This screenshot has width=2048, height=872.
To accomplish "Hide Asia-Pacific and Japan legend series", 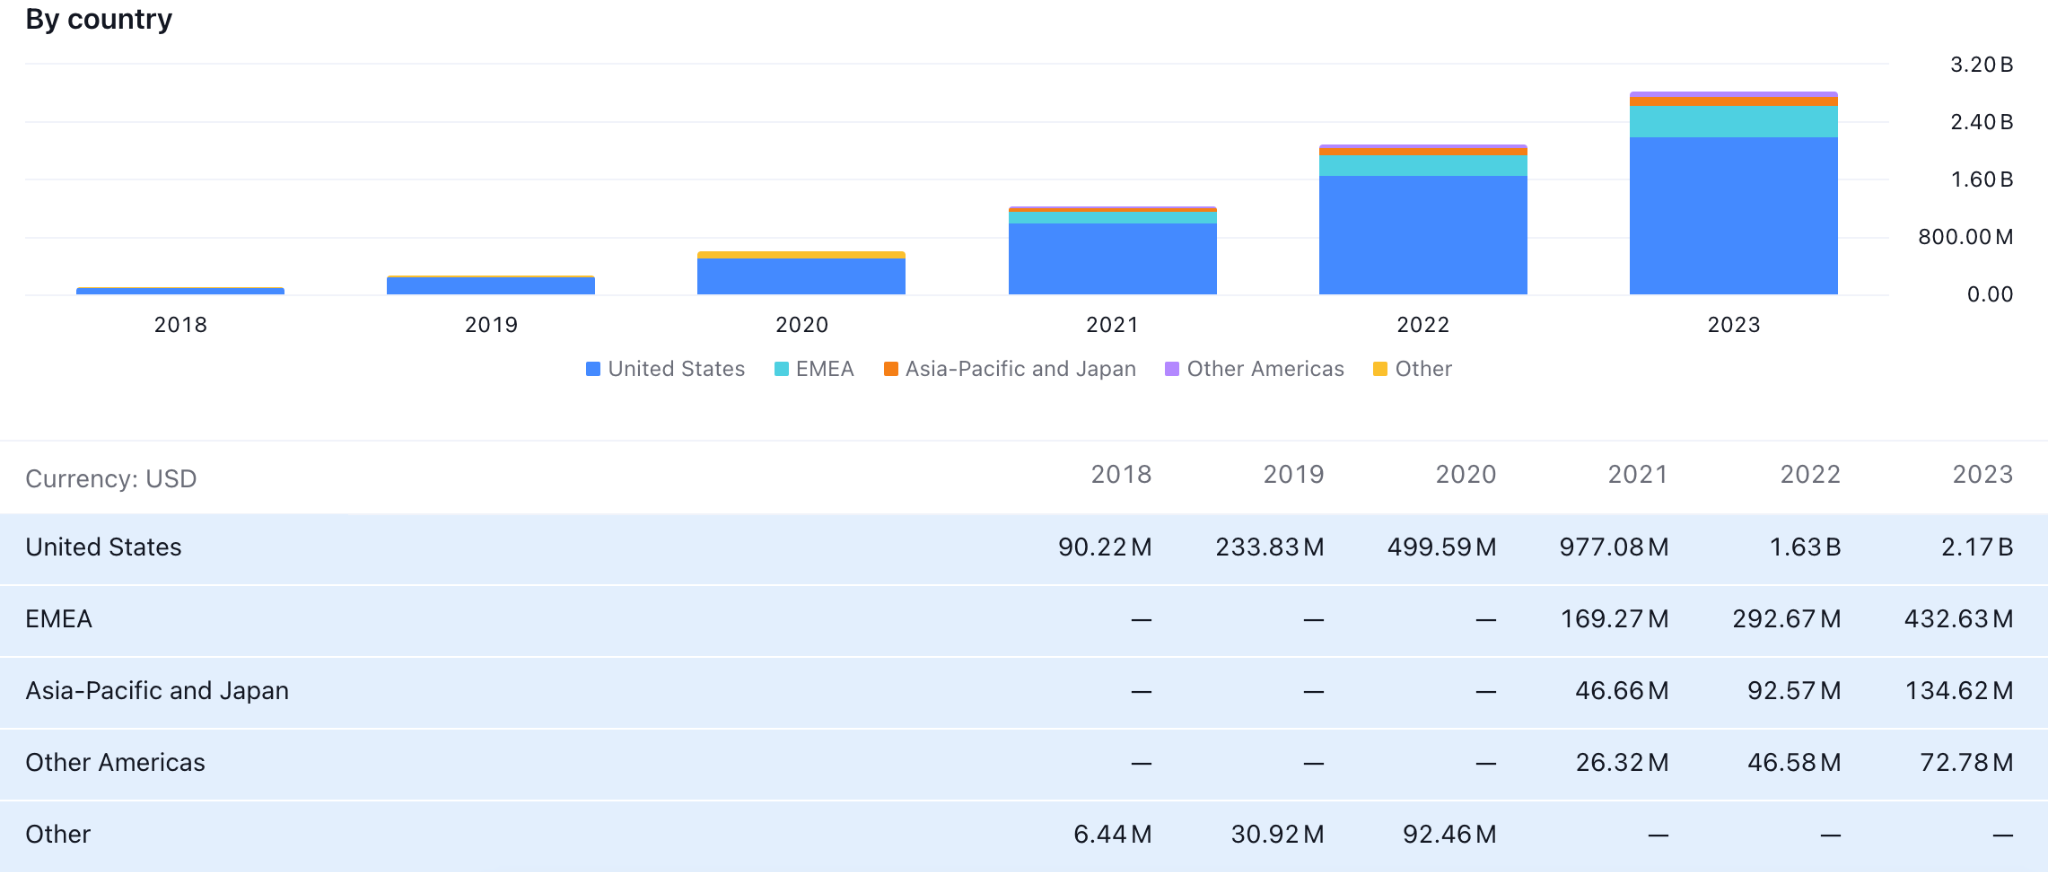I will (1010, 369).
